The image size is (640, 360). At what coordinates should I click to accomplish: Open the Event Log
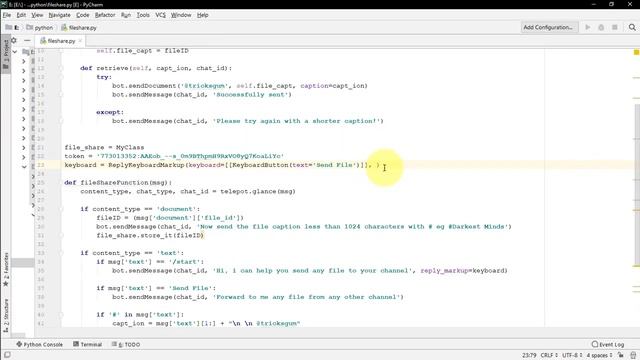tap(608, 344)
